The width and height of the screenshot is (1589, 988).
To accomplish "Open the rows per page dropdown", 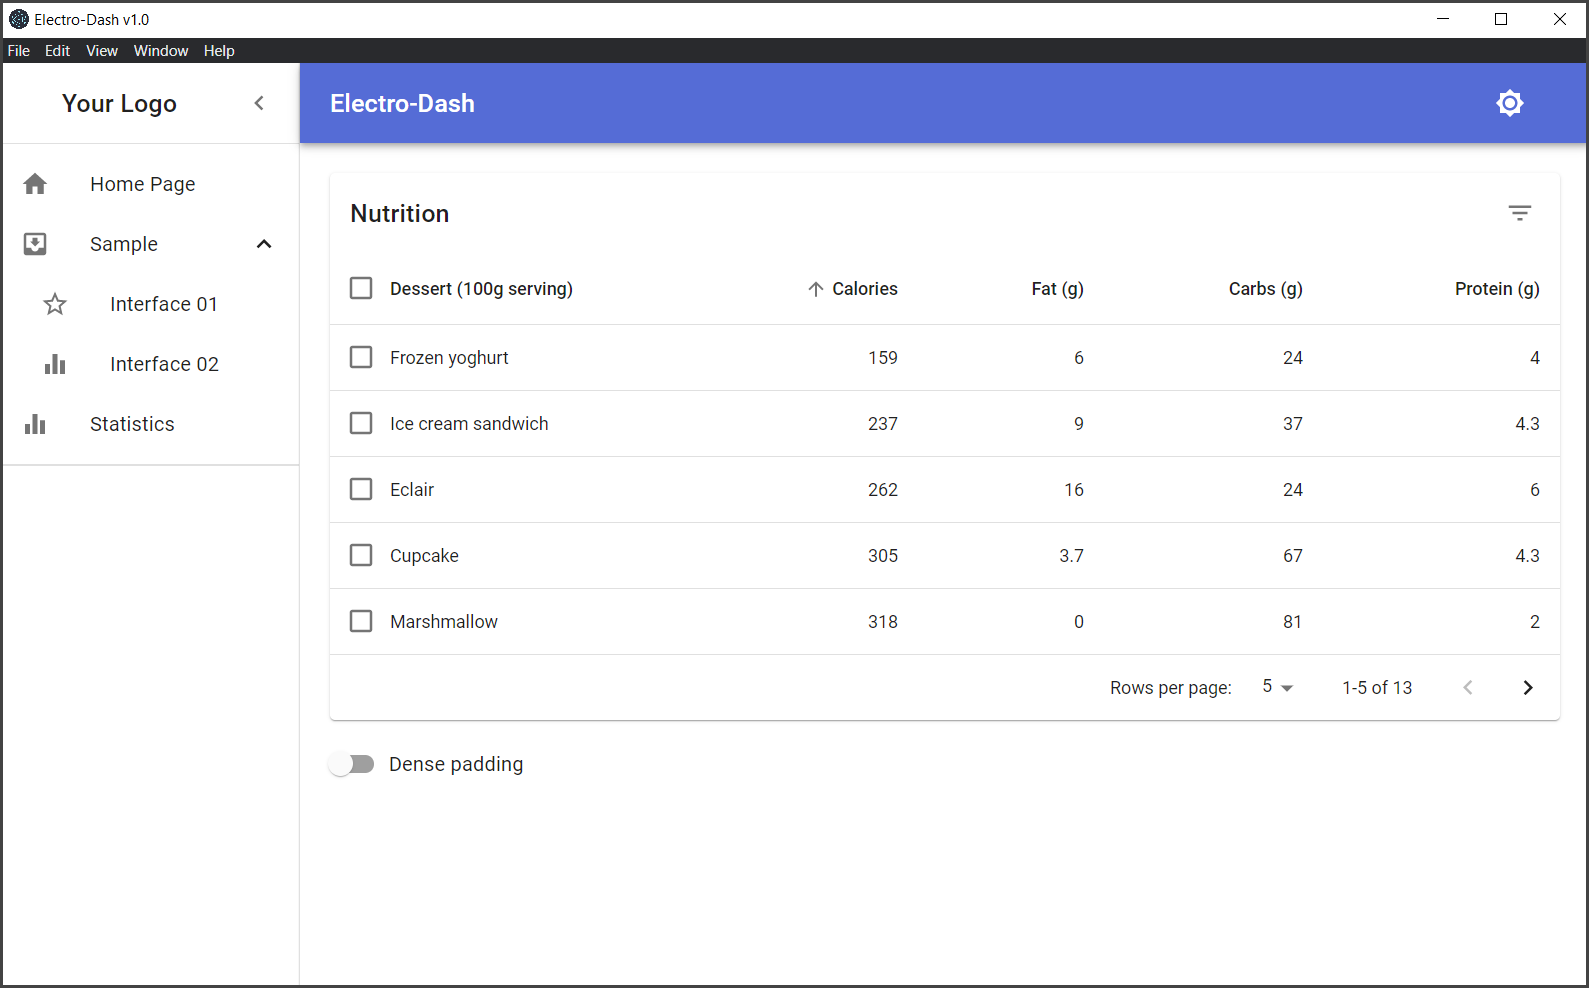I will pos(1277,687).
